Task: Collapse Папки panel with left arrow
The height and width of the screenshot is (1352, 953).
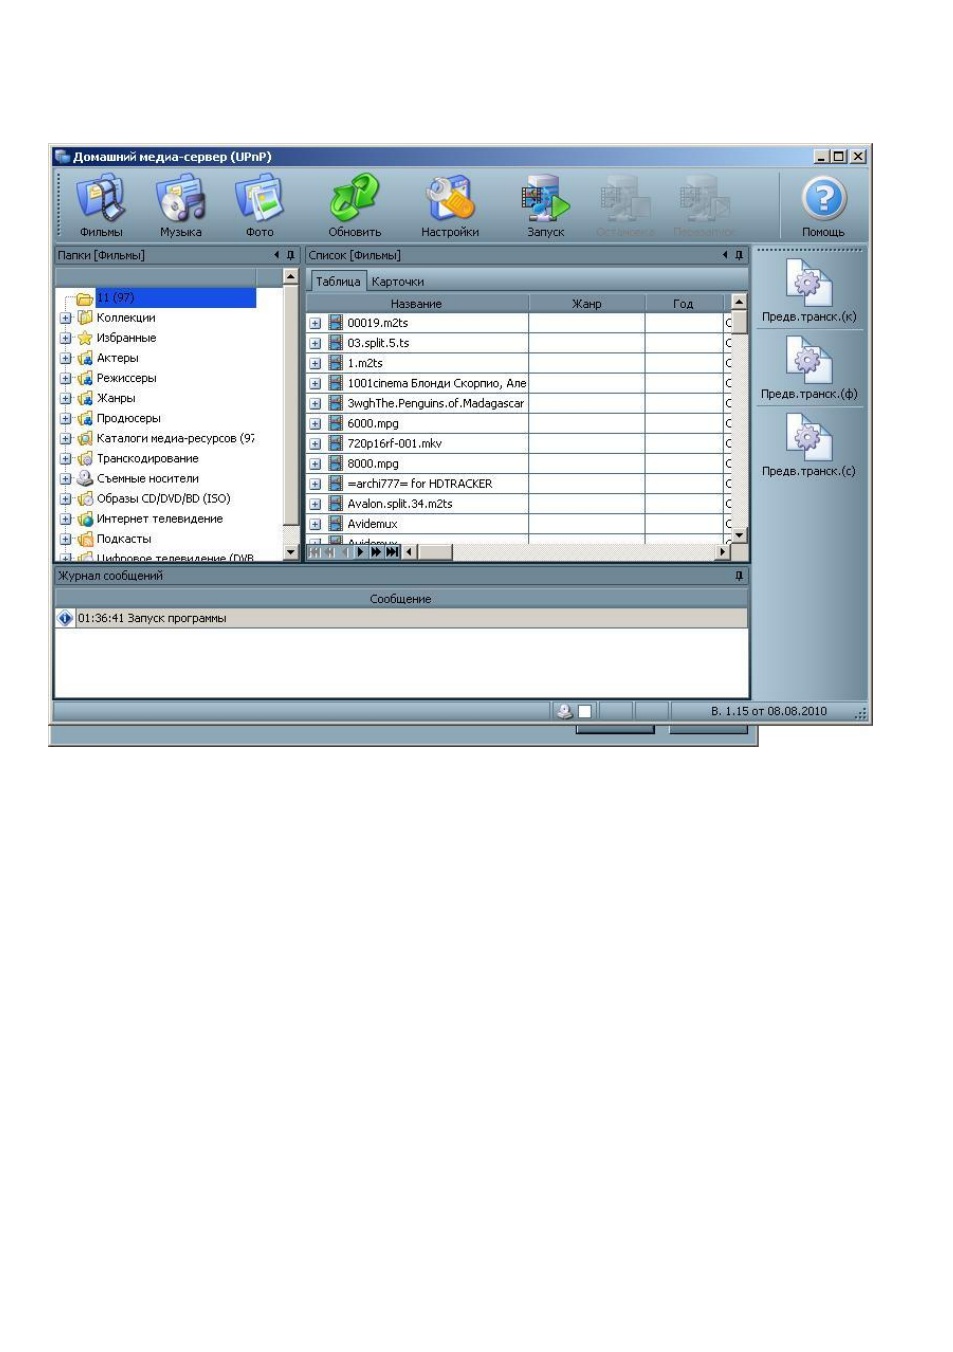Action: [x=277, y=255]
